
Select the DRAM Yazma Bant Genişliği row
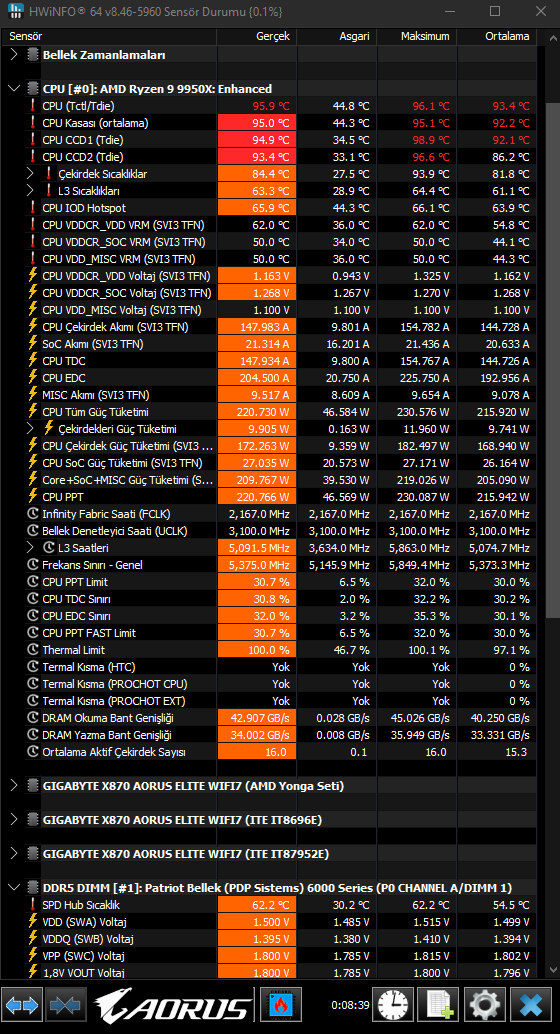click(270, 735)
